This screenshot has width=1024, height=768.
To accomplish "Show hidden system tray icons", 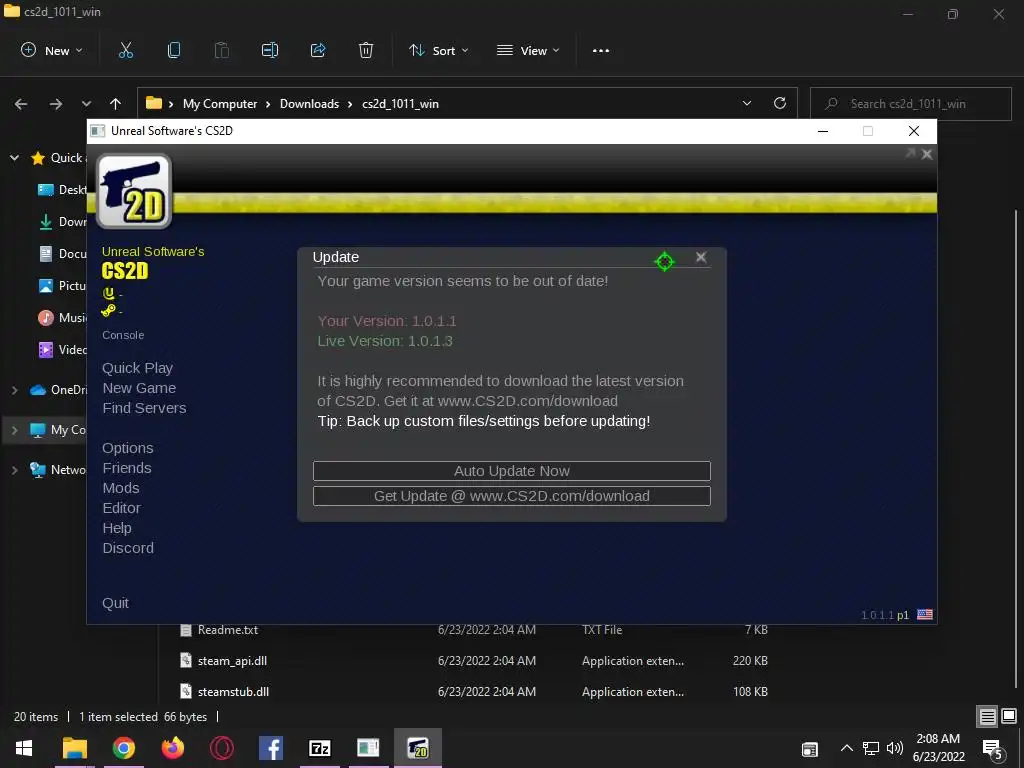I will coord(846,748).
